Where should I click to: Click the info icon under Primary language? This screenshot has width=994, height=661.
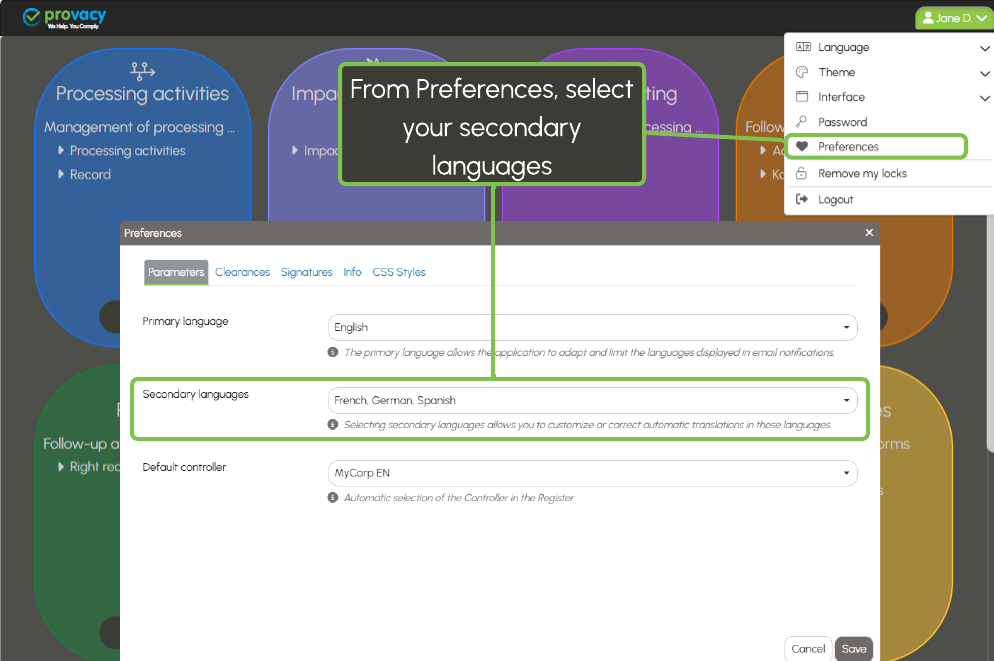click(333, 352)
